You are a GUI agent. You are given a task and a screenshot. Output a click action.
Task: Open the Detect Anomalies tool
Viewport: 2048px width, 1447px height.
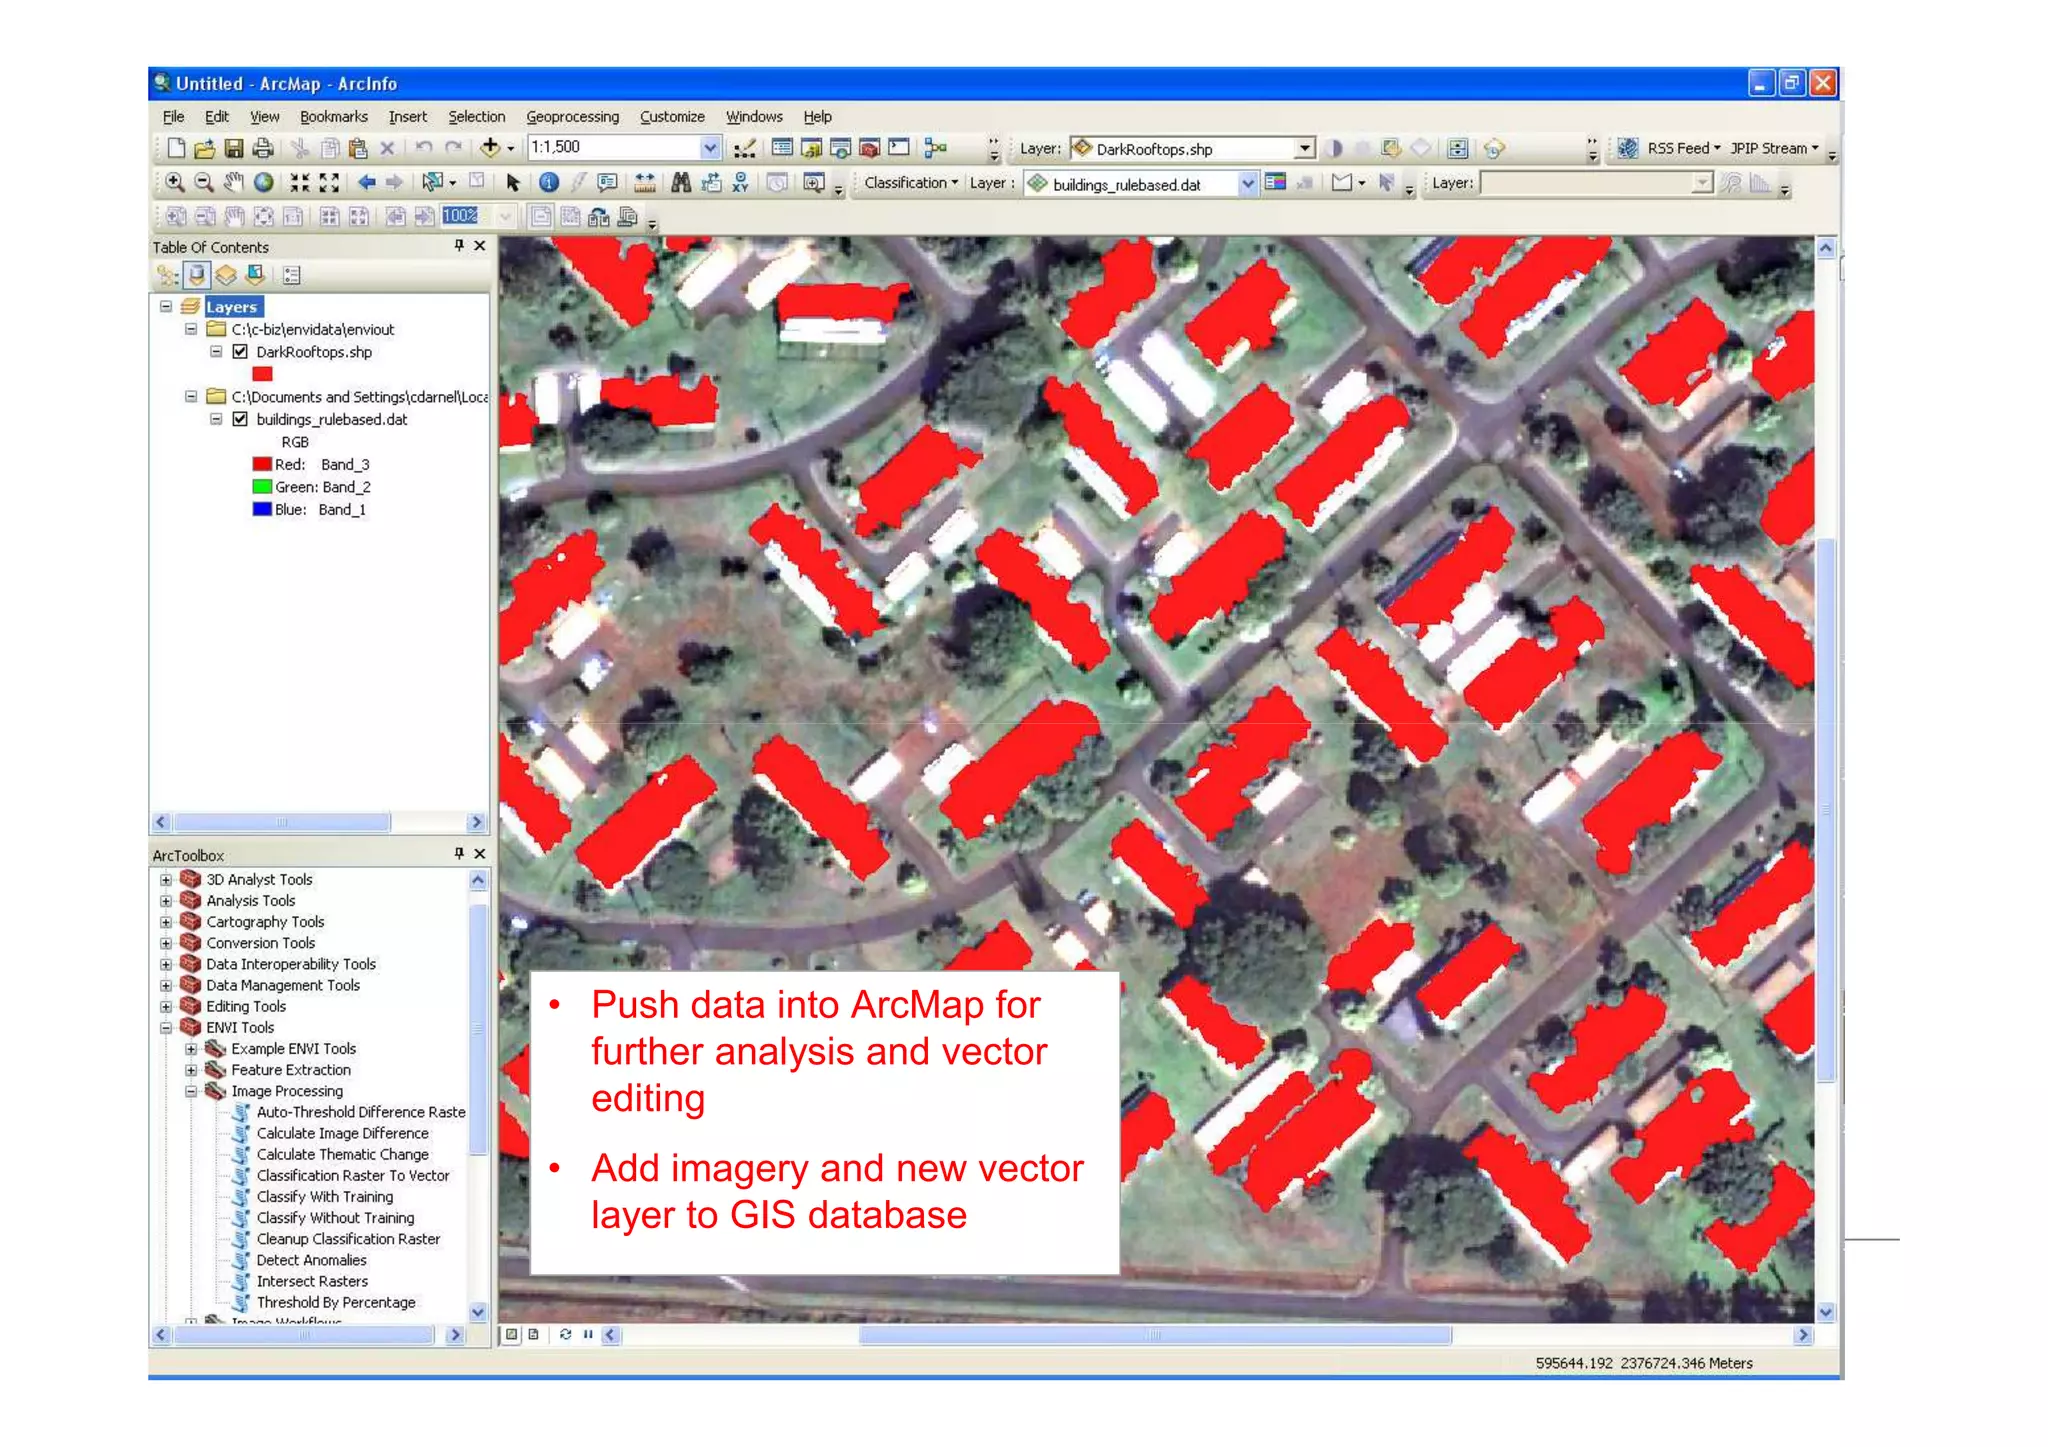point(311,1261)
